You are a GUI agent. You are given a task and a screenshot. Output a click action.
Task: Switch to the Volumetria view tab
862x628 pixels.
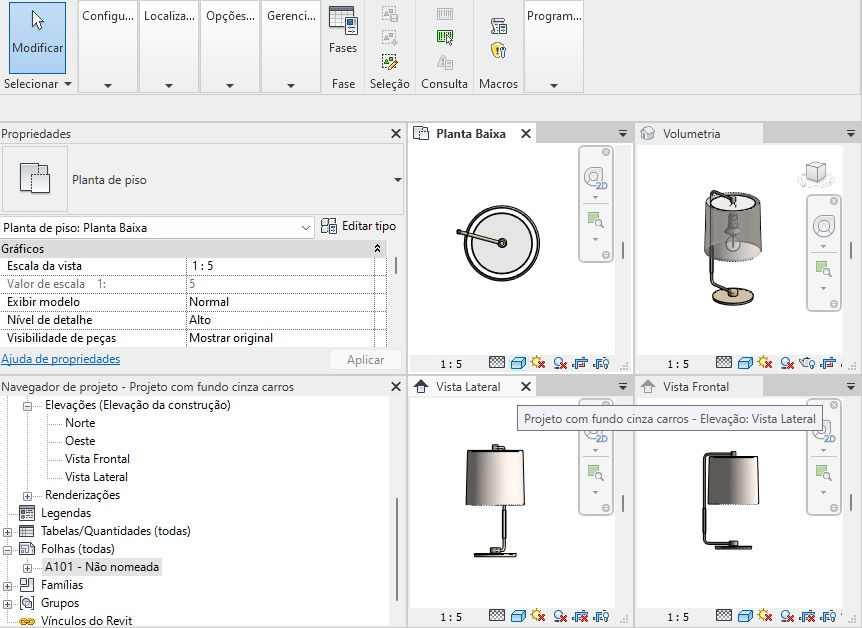[x=691, y=134]
